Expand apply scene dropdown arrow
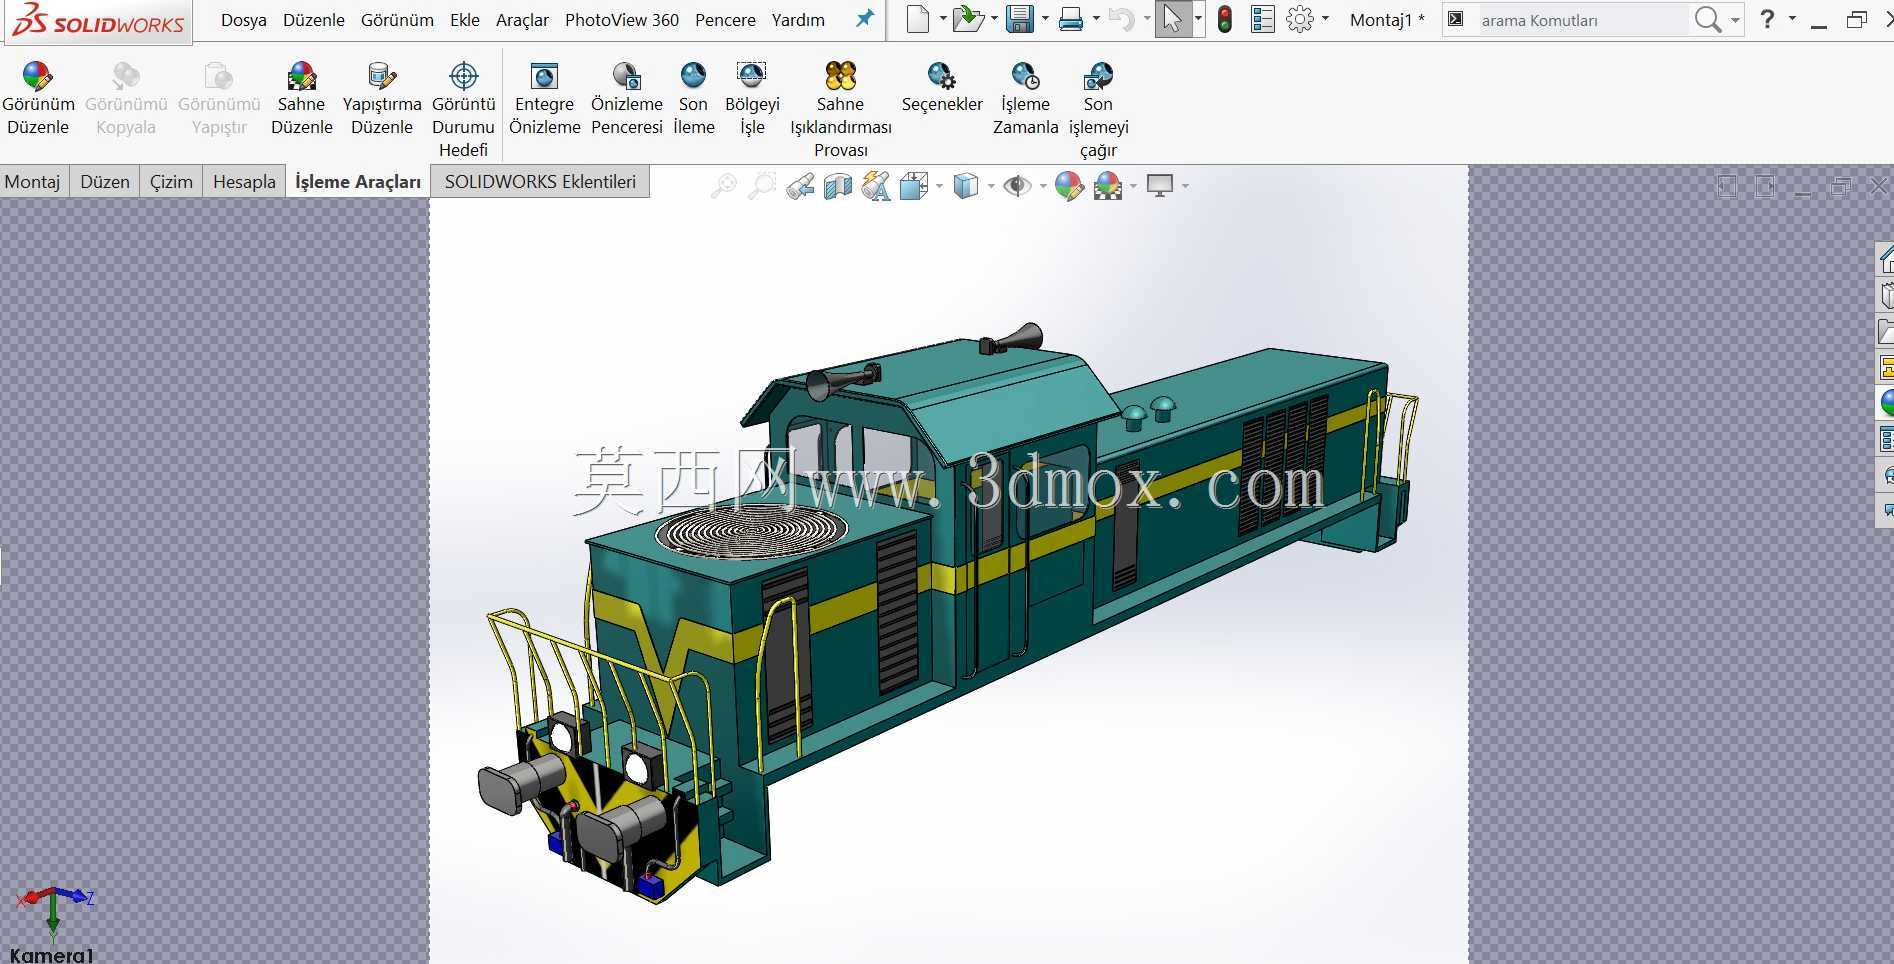This screenshot has height=964, width=1894. point(1133,186)
